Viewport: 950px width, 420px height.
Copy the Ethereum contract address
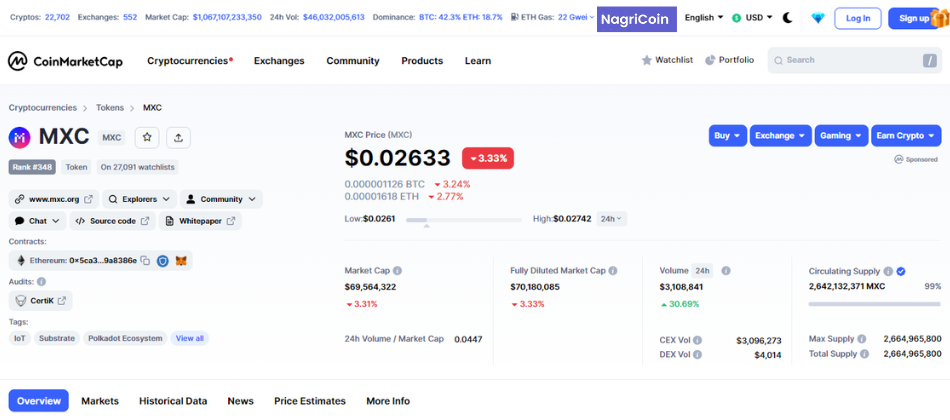click(x=145, y=261)
